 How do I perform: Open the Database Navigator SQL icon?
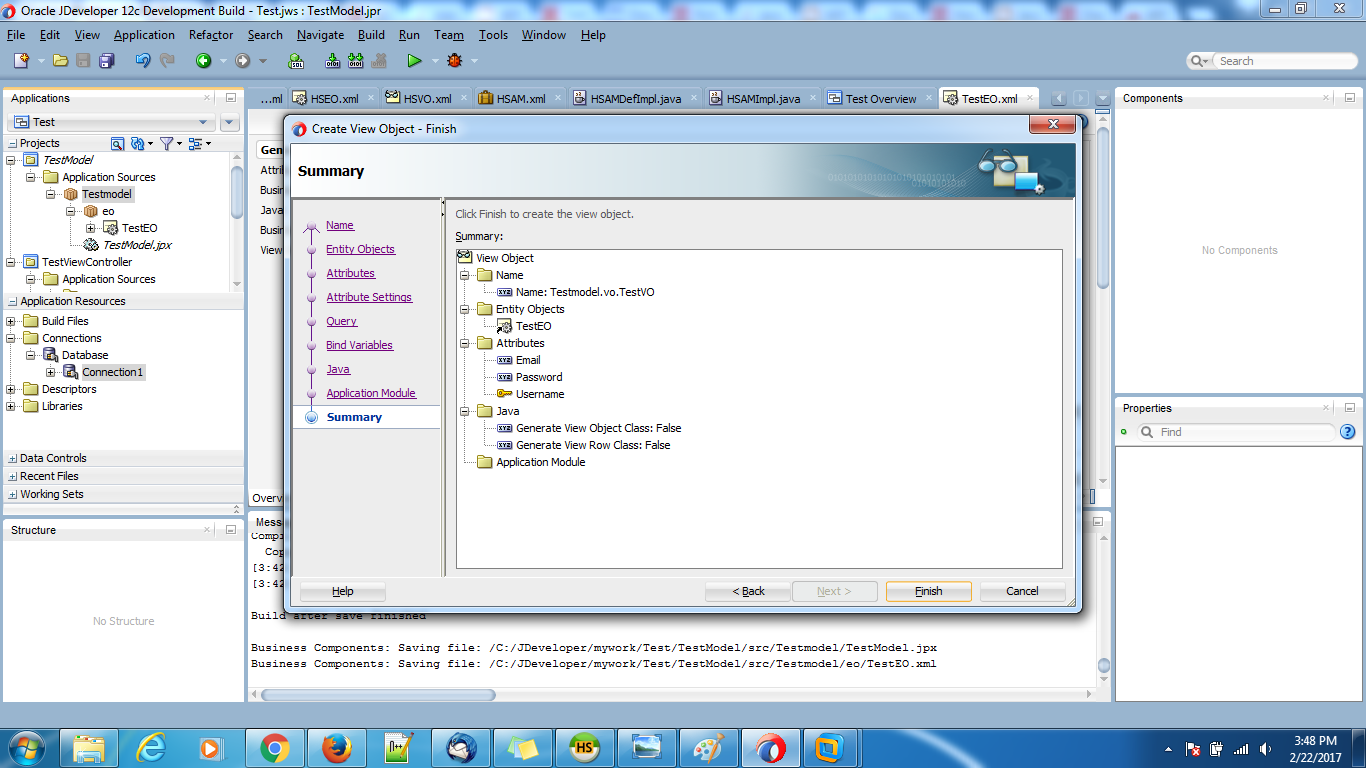pyautogui.click(x=295, y=60)
